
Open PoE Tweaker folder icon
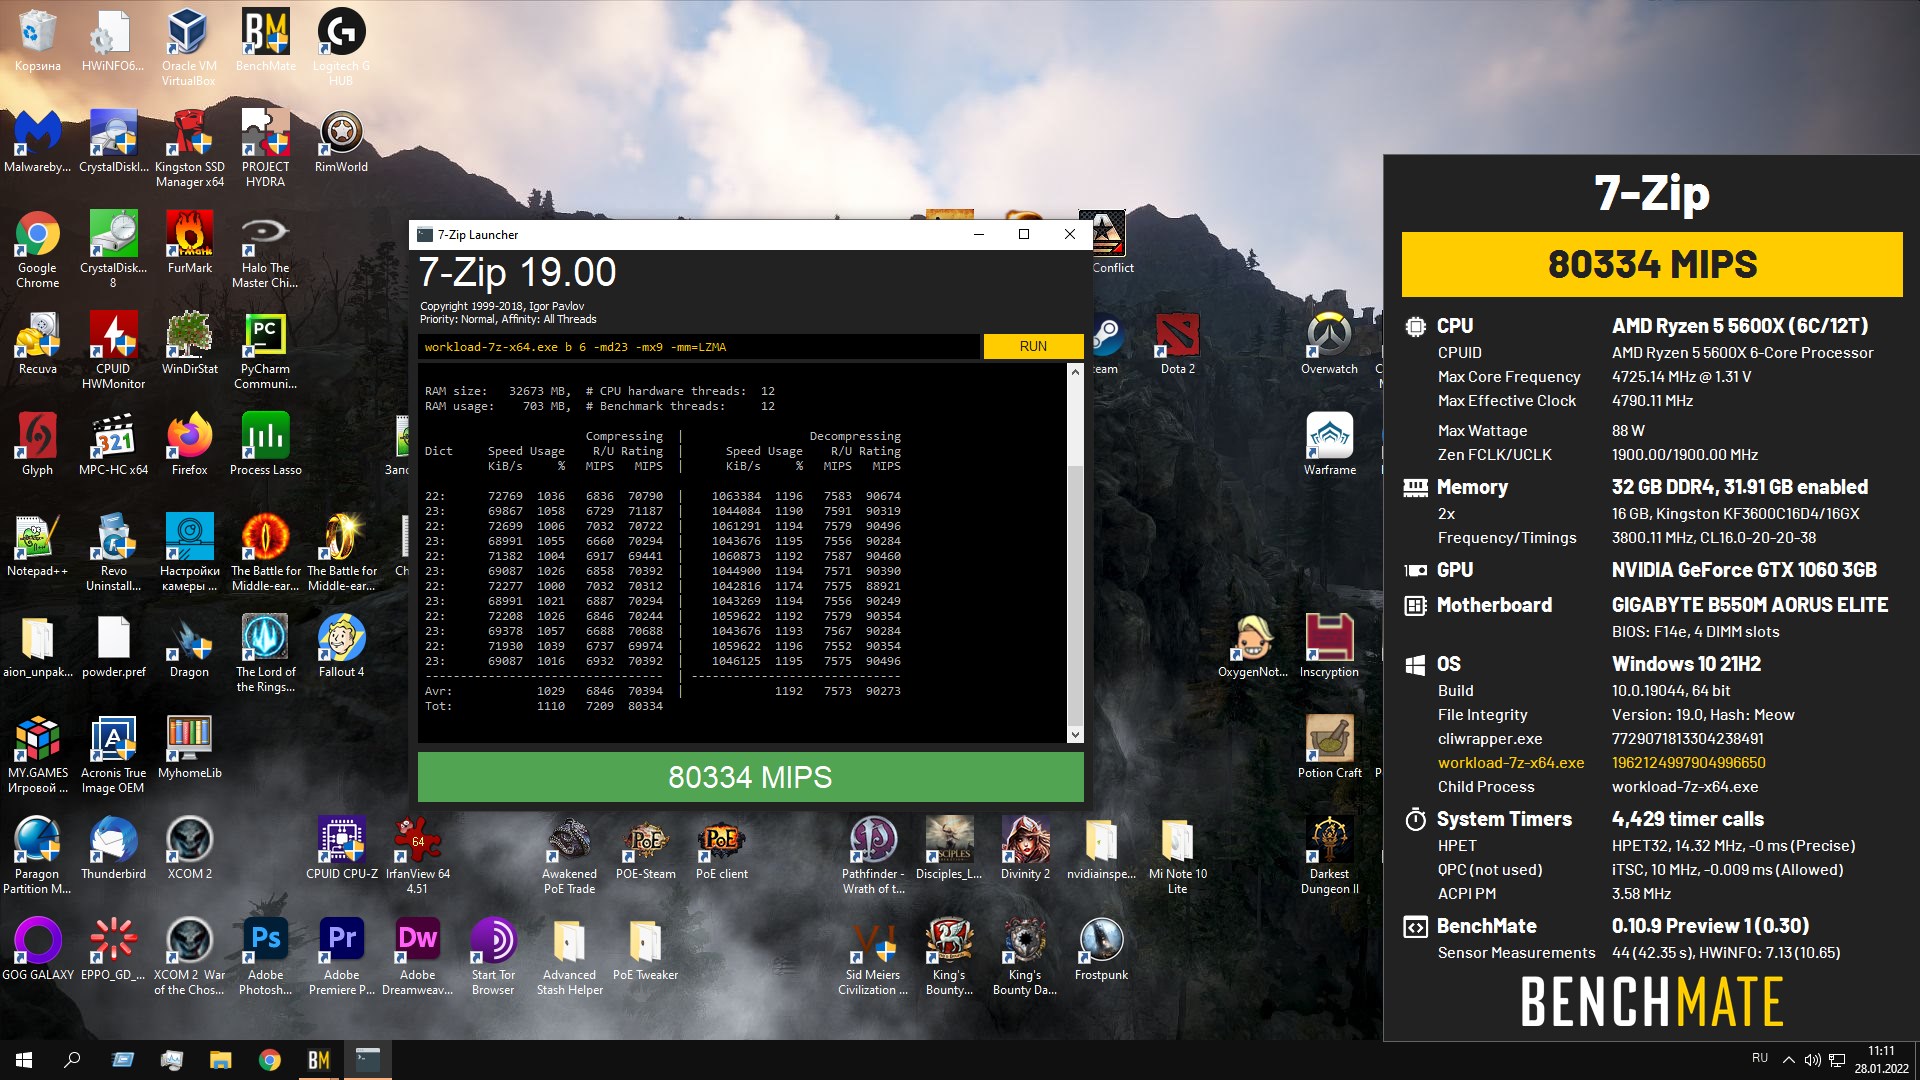645,949
